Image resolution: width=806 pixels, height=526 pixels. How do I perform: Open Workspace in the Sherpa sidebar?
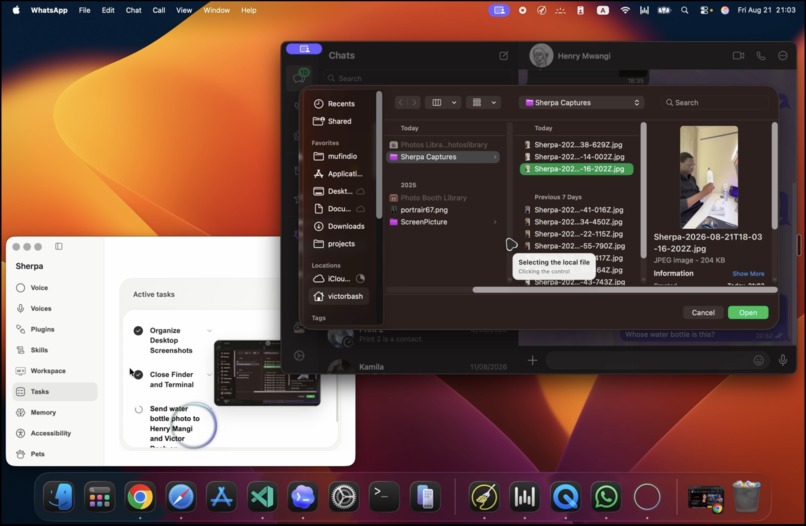point(54,371)
